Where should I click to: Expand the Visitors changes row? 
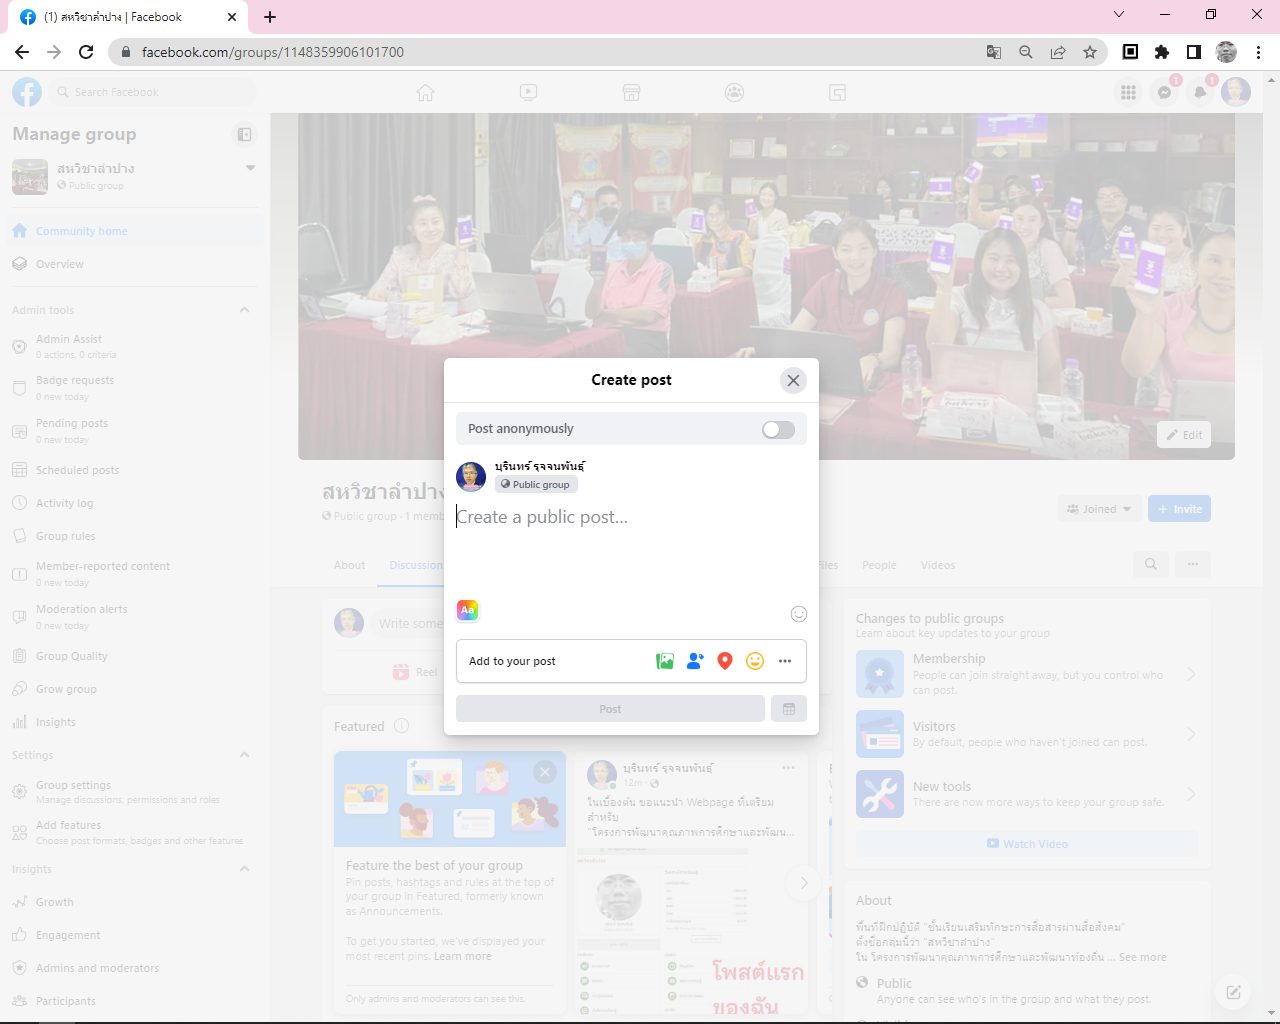(x=1027, y=734)
